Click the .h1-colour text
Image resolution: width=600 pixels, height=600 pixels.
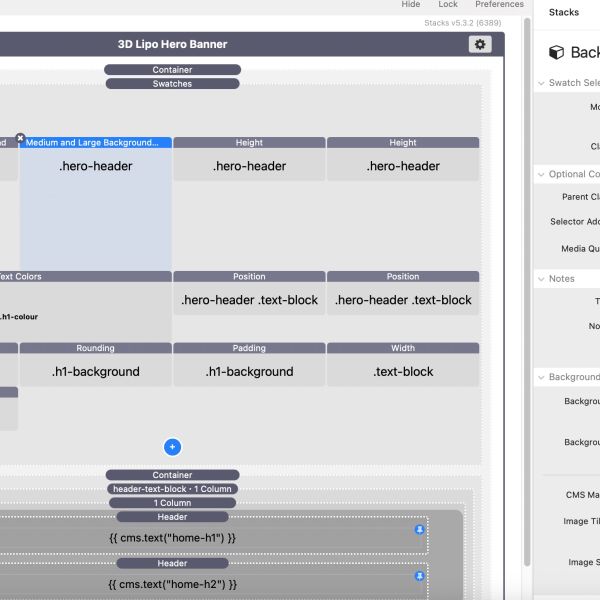coord(19,317)
